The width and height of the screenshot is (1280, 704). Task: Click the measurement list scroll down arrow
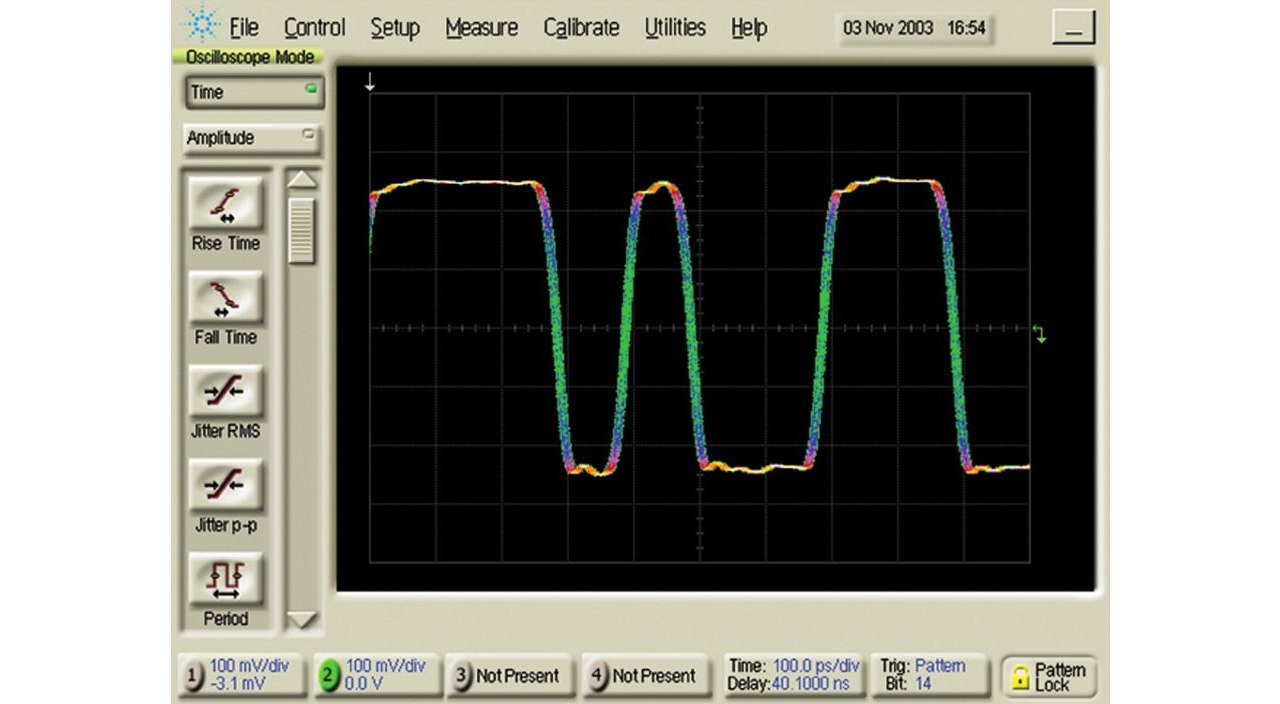302,619
